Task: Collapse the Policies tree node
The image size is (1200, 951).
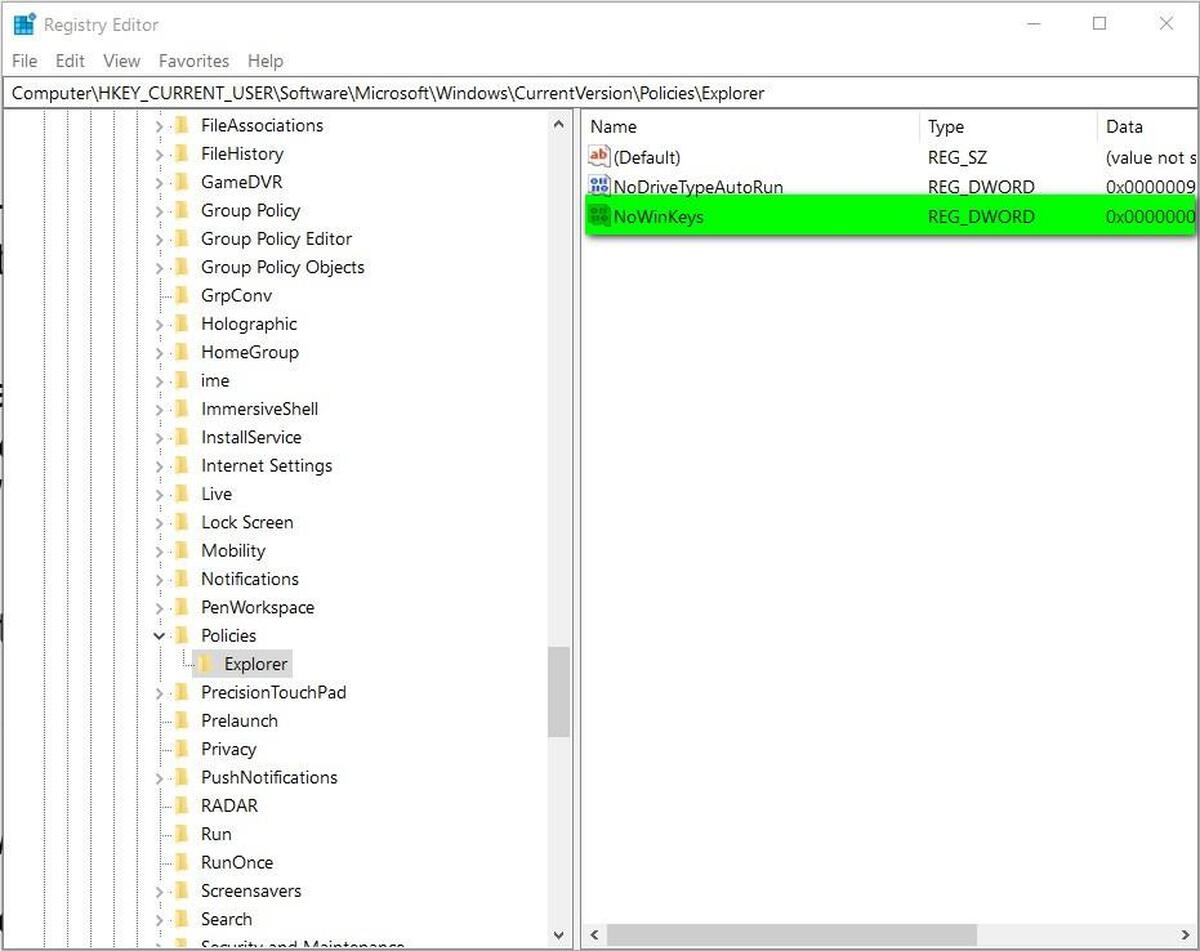Action: [x=159, y=636]
